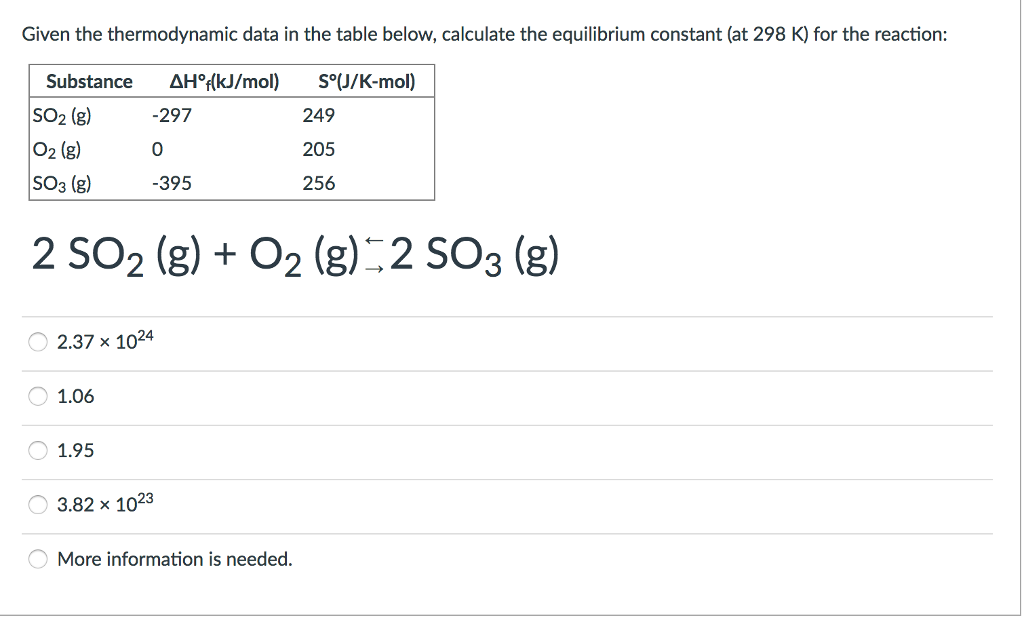Viewport: 1024px width, 620px height.
Task: Click the ΔH°f(kJ/mol) column header
Action: point(224,81)
